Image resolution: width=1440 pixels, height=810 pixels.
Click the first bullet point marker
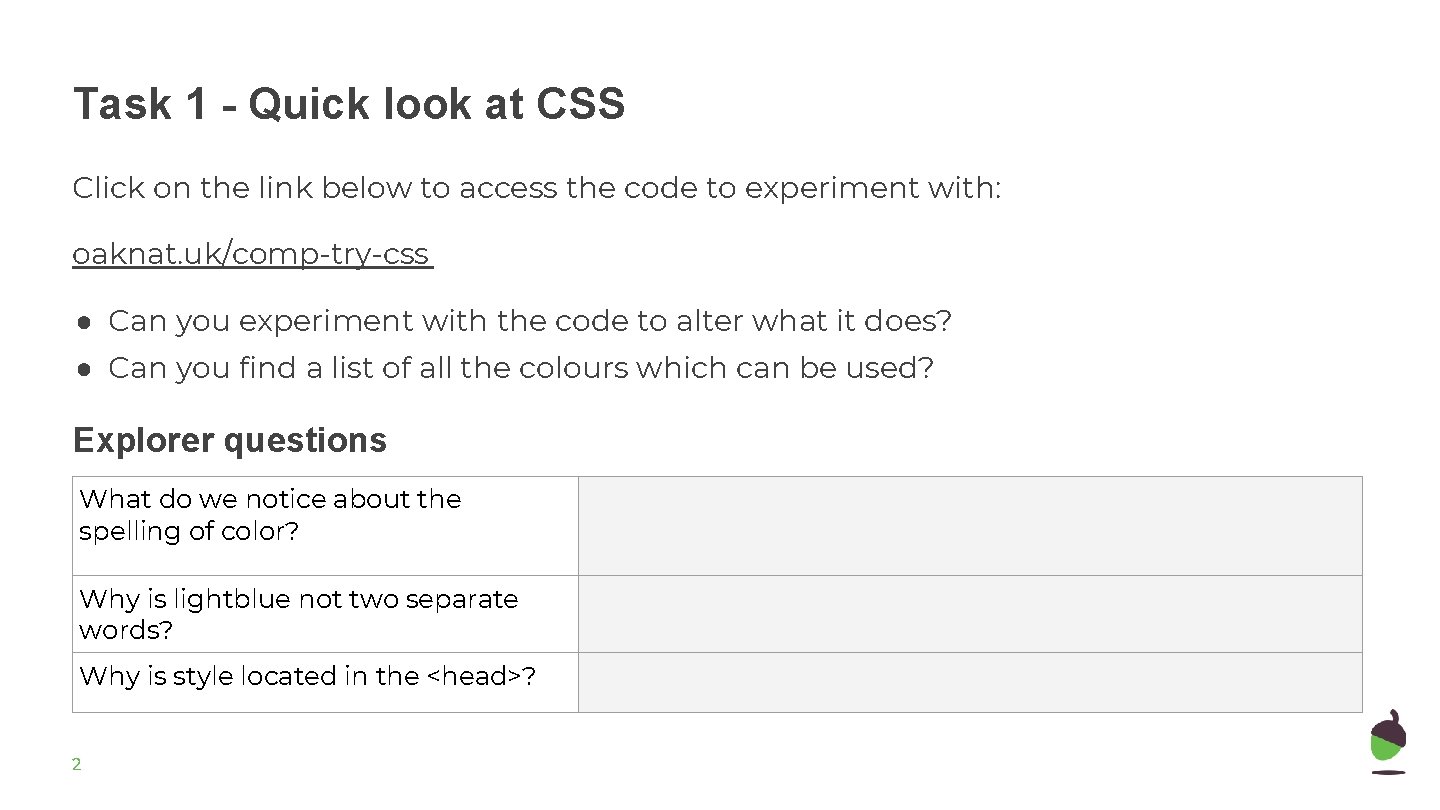(x=86, y=322)
